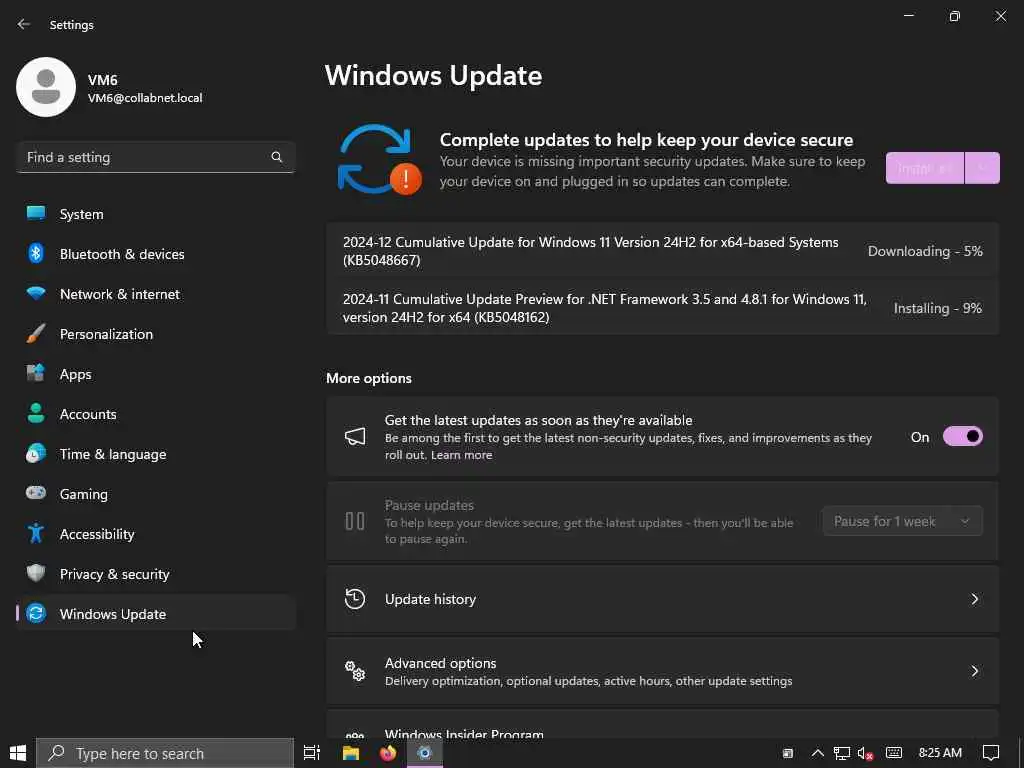Image resolution: width=1024 pixels, height=768 pixels.
Task: Open Windows Insider Program
Action: click(662, 725)
